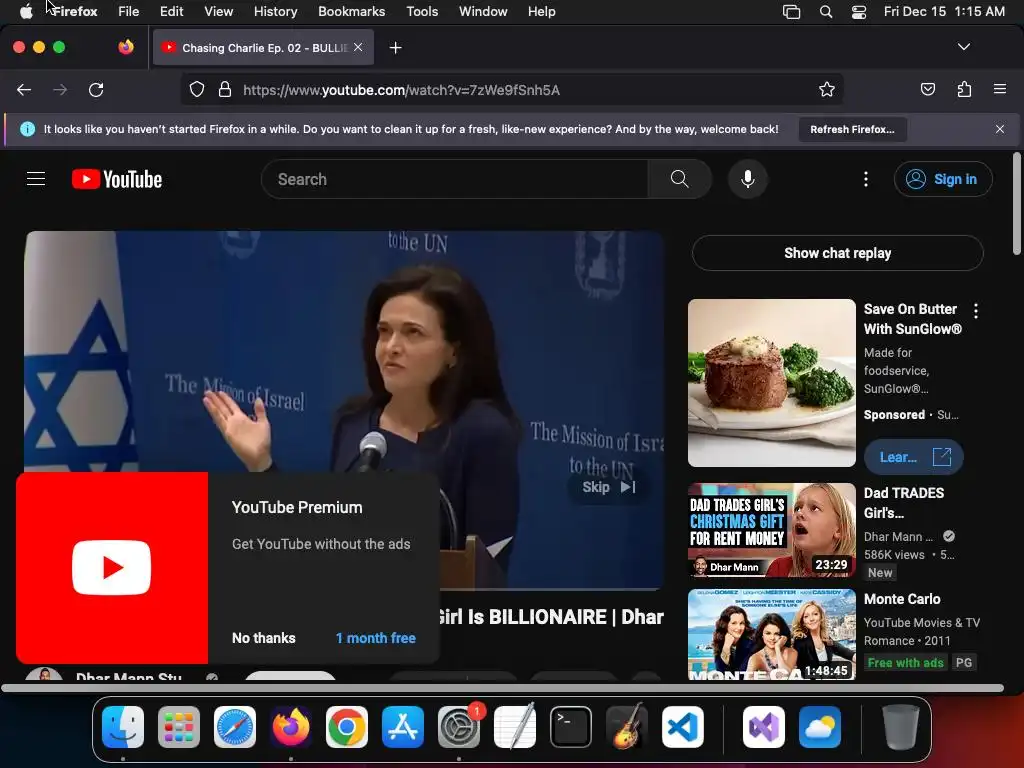Open Firefox application hamburger menu
The image size is (1024, 768).
[x=999, y=89]
